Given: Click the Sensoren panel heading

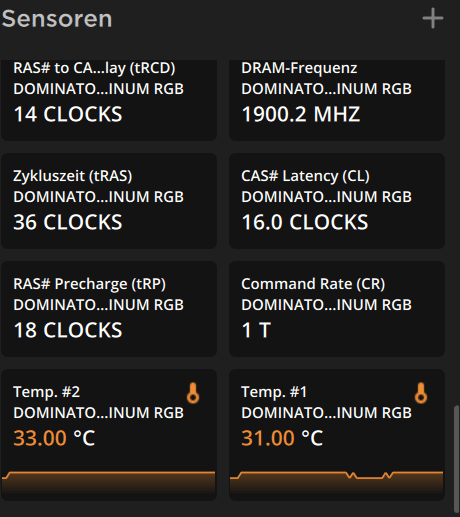Looking at the screenshot, I should pyautogui.click(x=57, y=19).
